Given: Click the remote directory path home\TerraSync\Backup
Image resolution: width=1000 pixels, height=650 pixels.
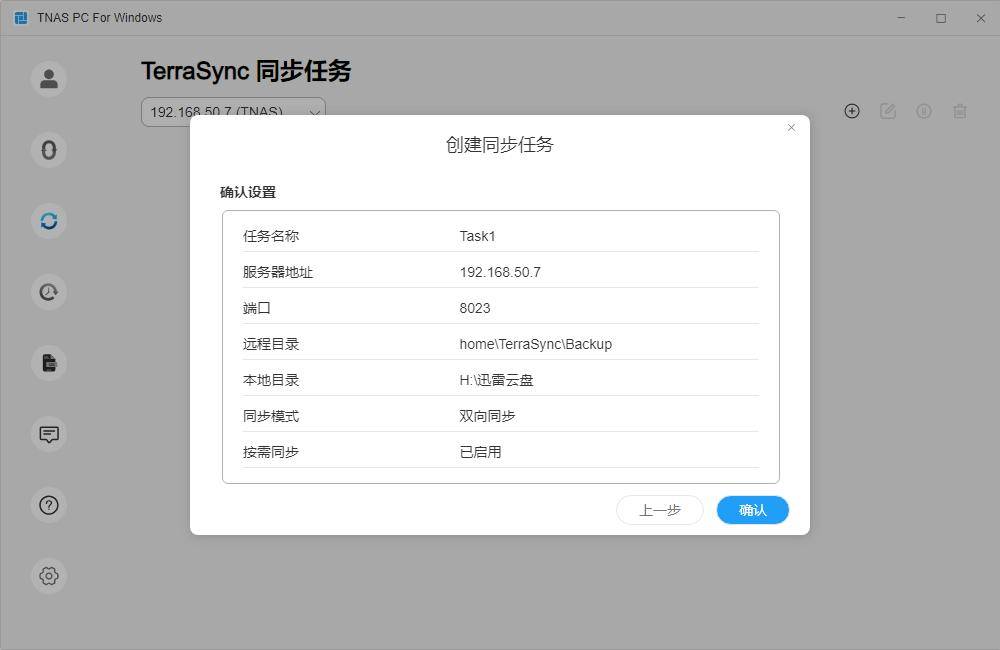Looking at the screenshot, I should (535, 344).
